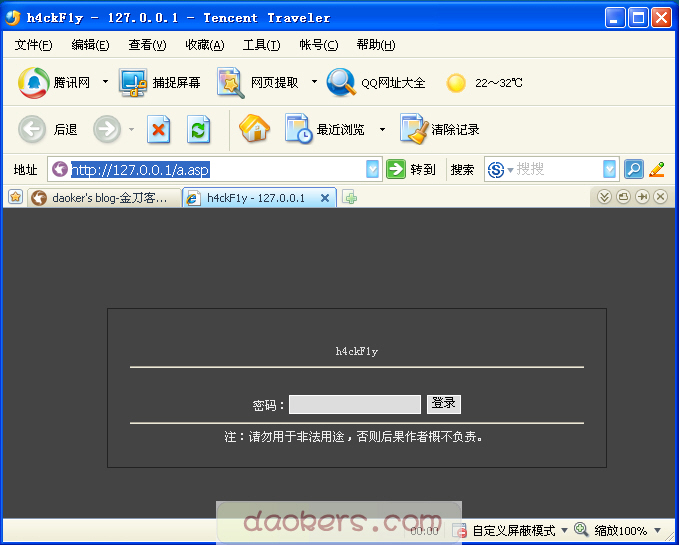Screen dimensions: 679x545
Task: Open the 帮助(H) menu
Action: tap(375, 45)
